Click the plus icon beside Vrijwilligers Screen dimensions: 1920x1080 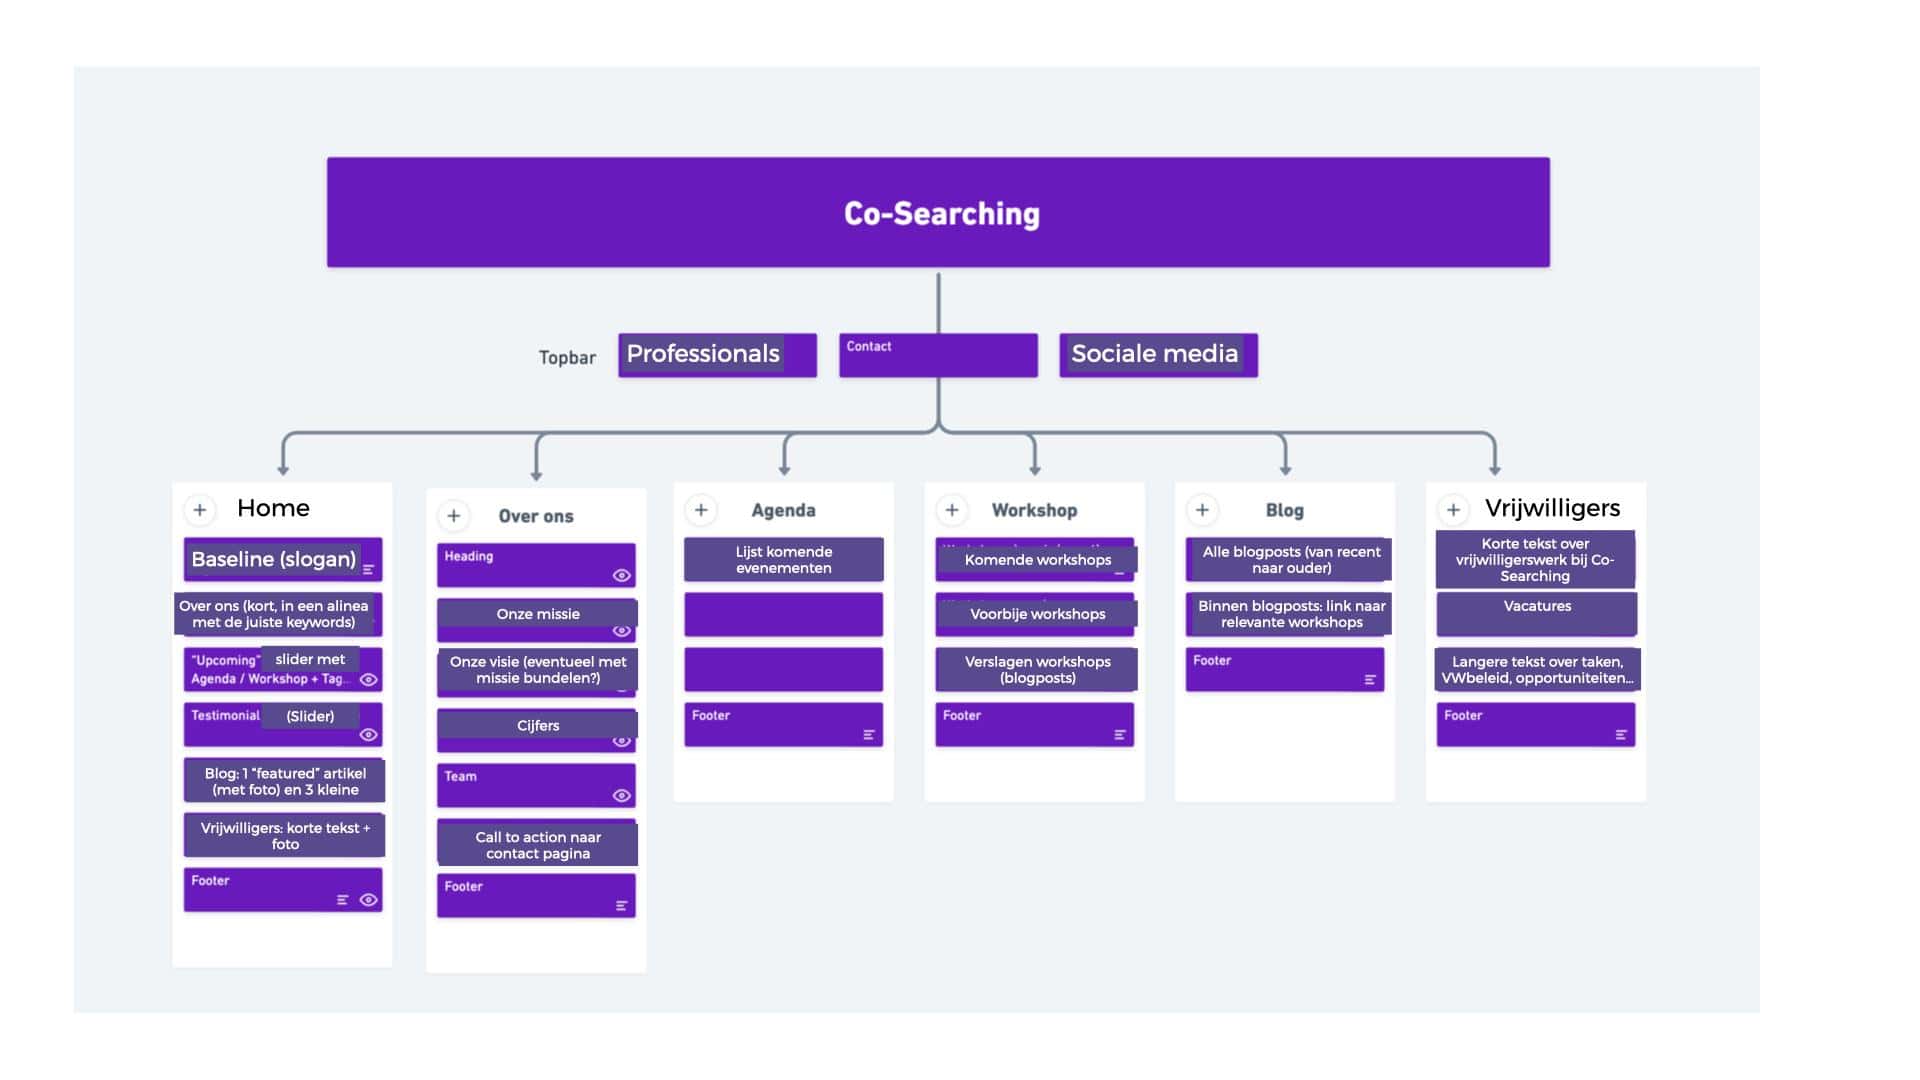point(1453,510)
